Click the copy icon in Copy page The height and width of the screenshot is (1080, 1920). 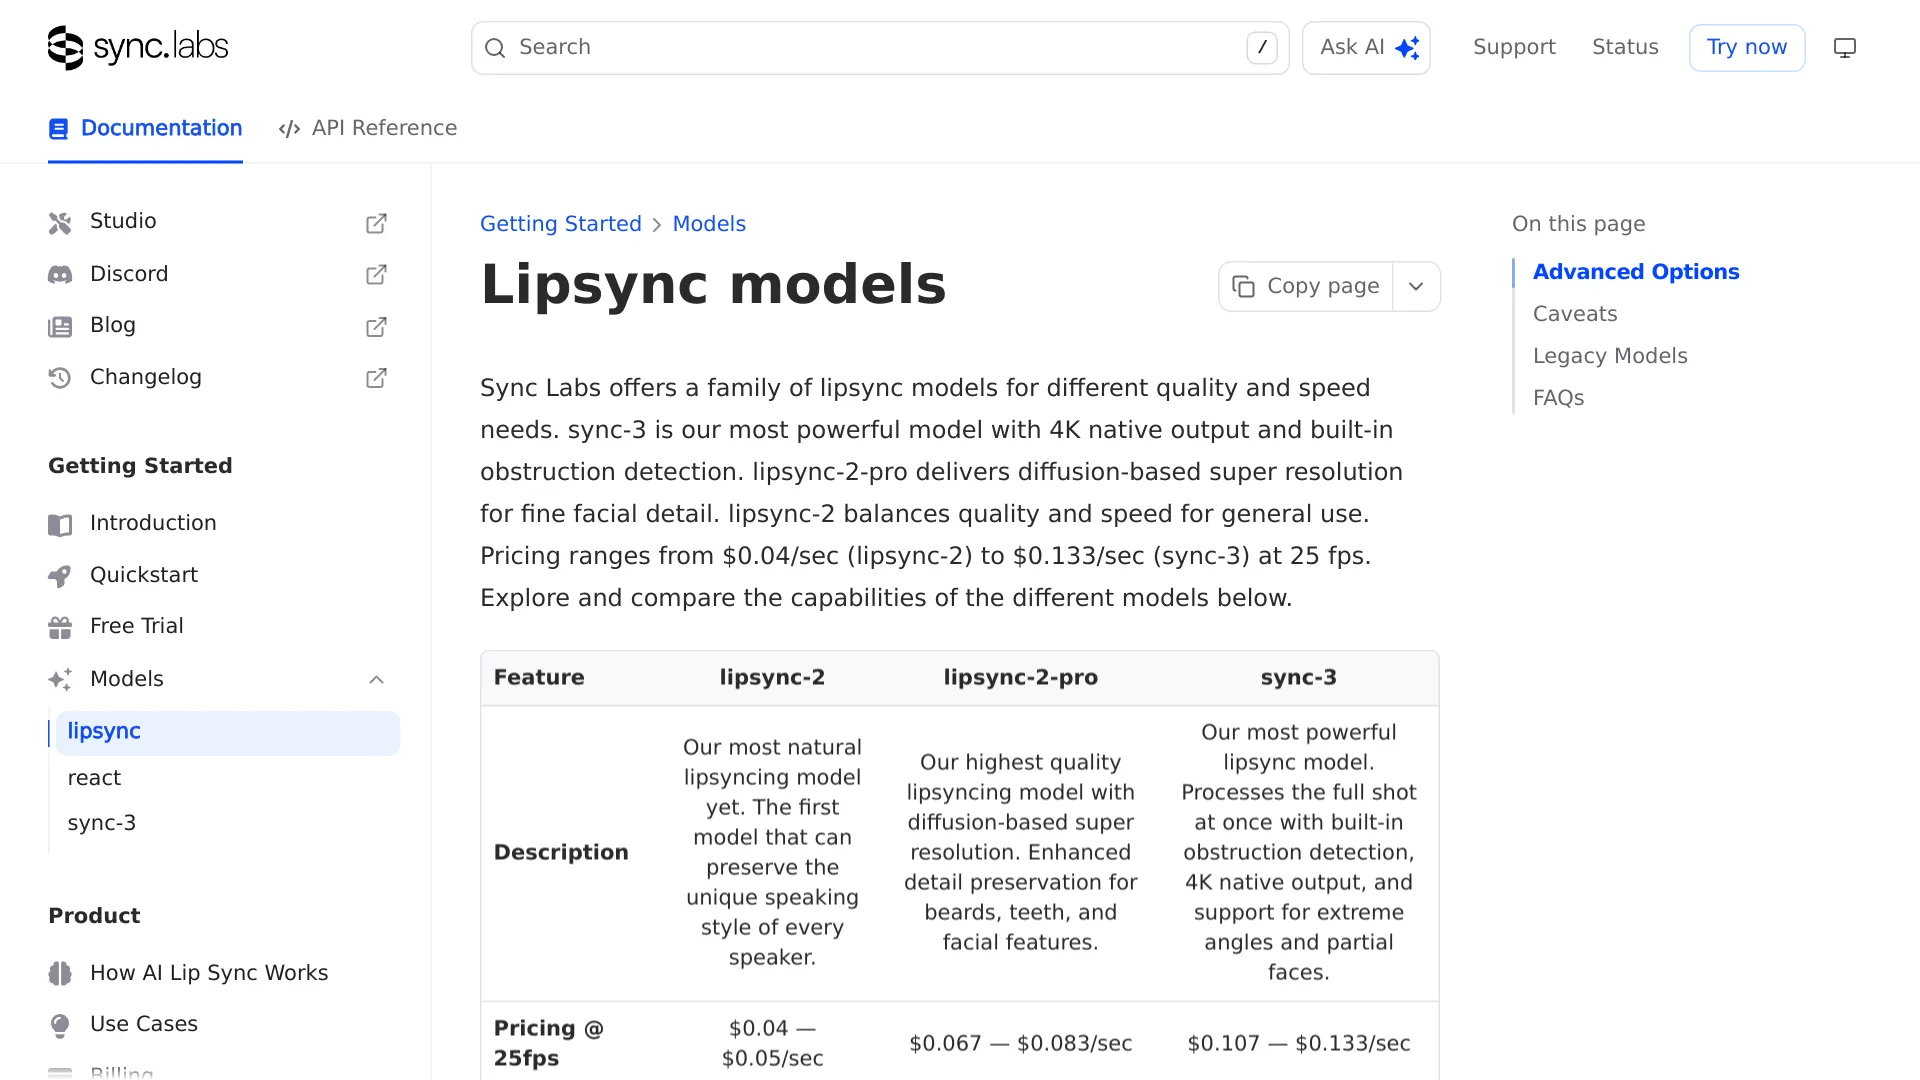pyautogui.click(x=1243, y=287)
